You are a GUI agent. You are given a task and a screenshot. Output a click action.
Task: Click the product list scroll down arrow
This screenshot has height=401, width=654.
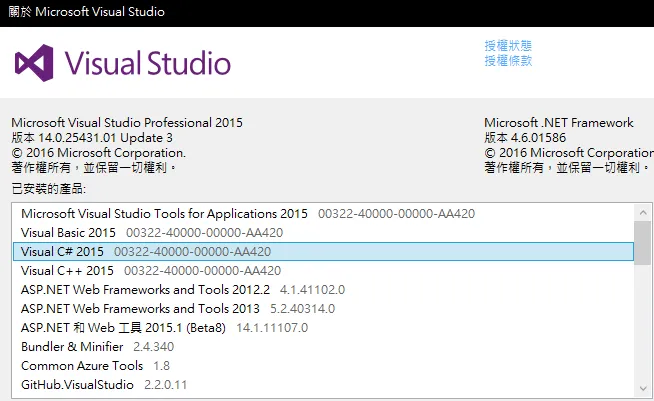tap(643, 388)
